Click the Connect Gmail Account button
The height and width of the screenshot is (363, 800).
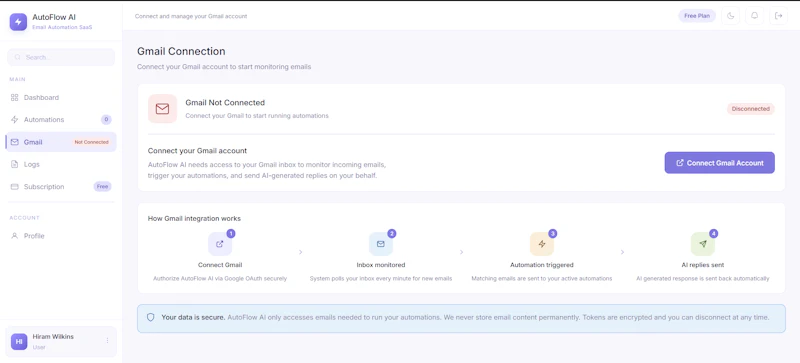pyautogui.click(x=719, y=163)
